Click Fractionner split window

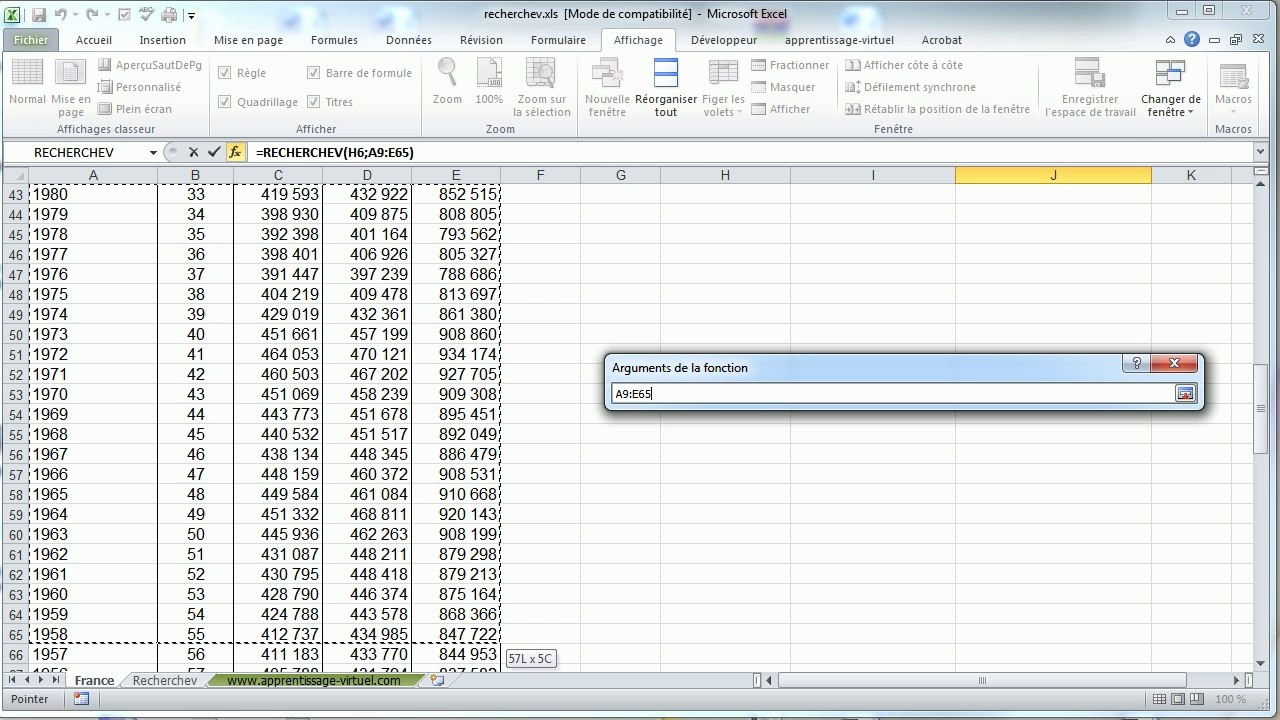790,65
